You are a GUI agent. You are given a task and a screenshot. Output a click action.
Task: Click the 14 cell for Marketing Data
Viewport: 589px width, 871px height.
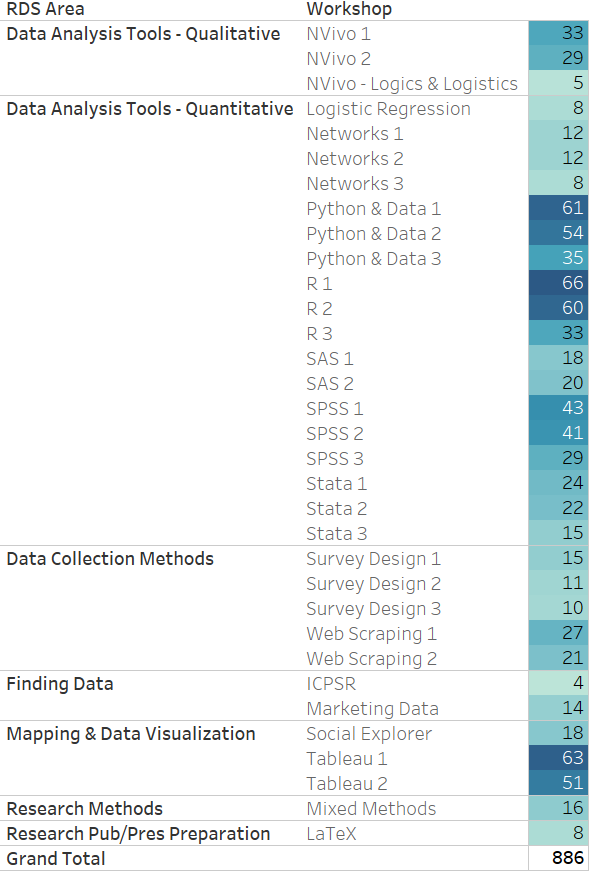coord(558,708)
